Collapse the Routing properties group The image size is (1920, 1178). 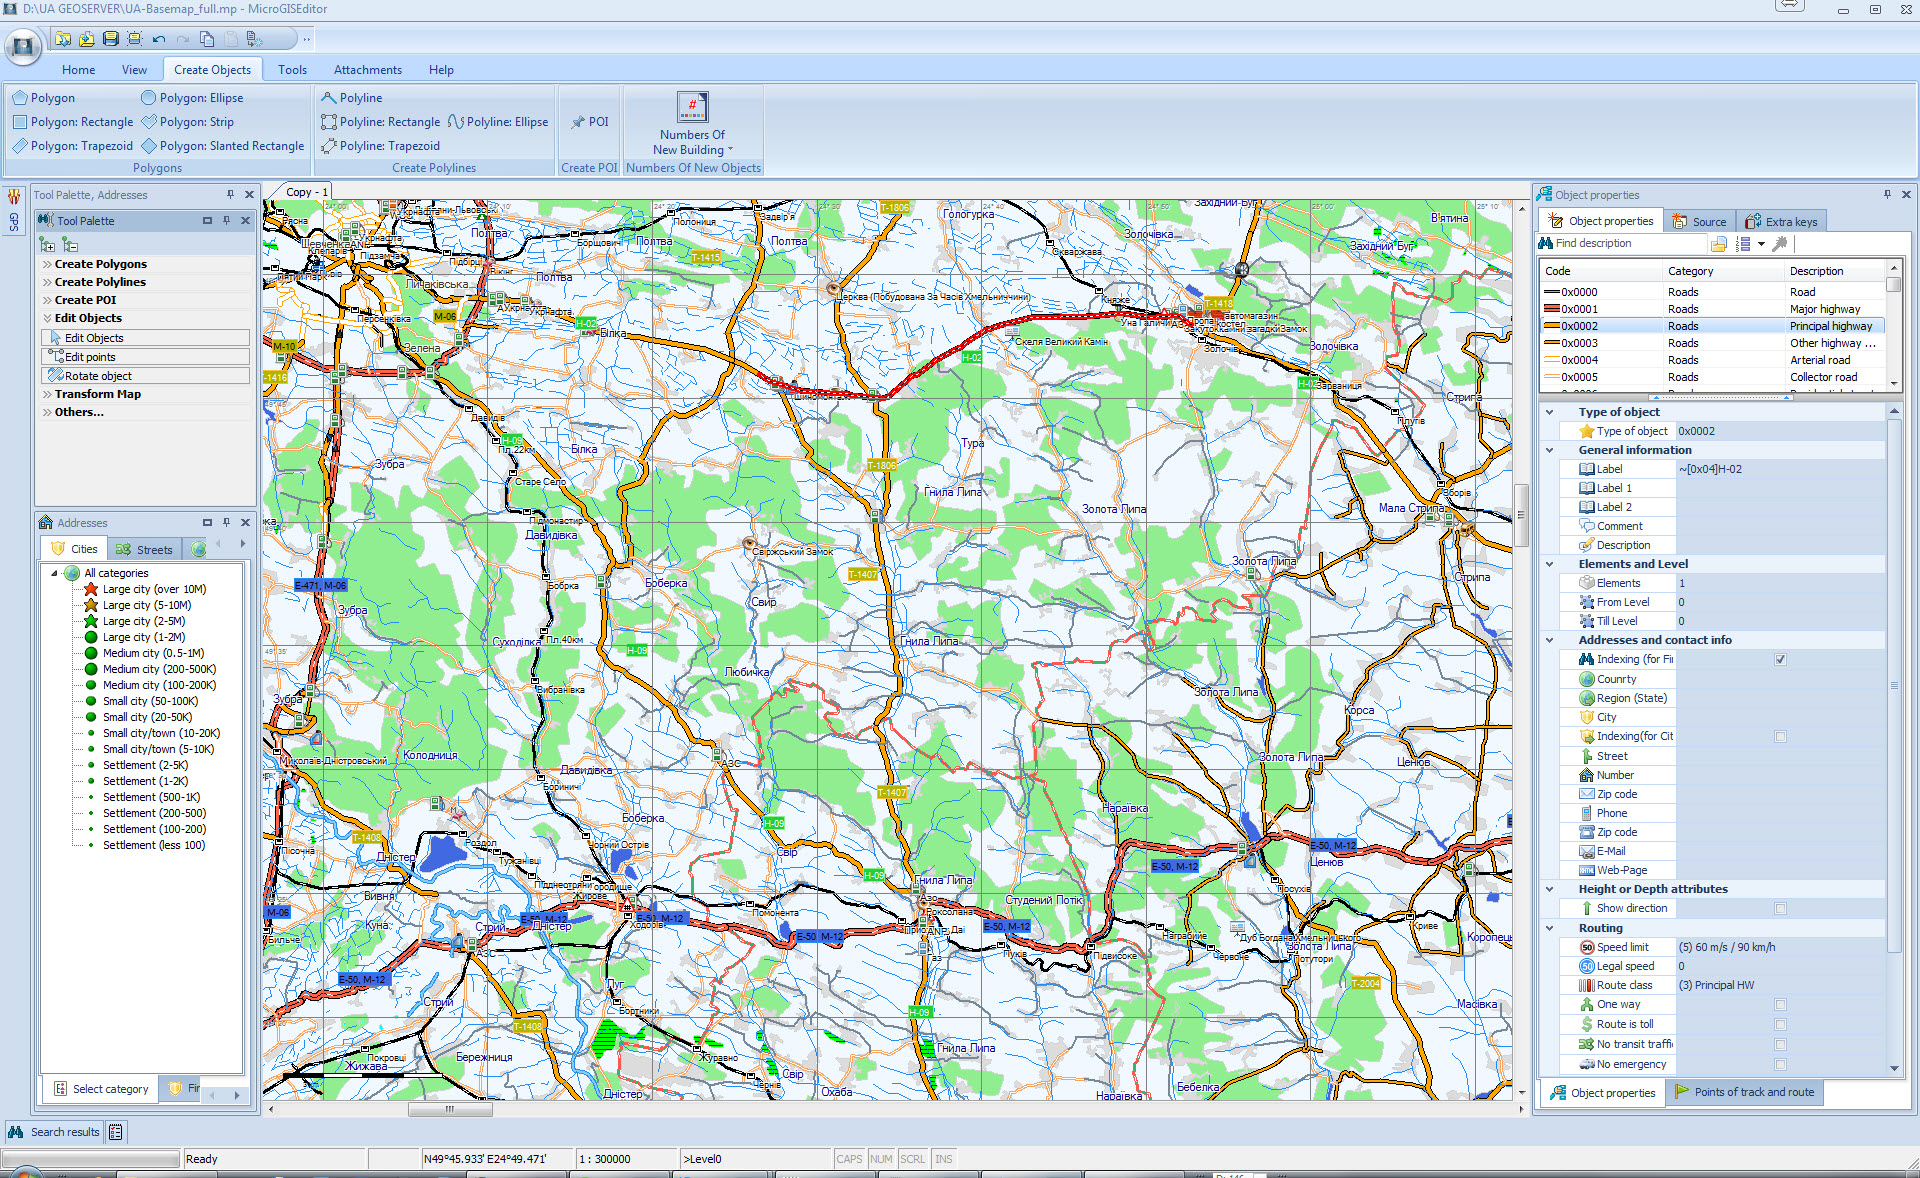tap(1550, 928)
